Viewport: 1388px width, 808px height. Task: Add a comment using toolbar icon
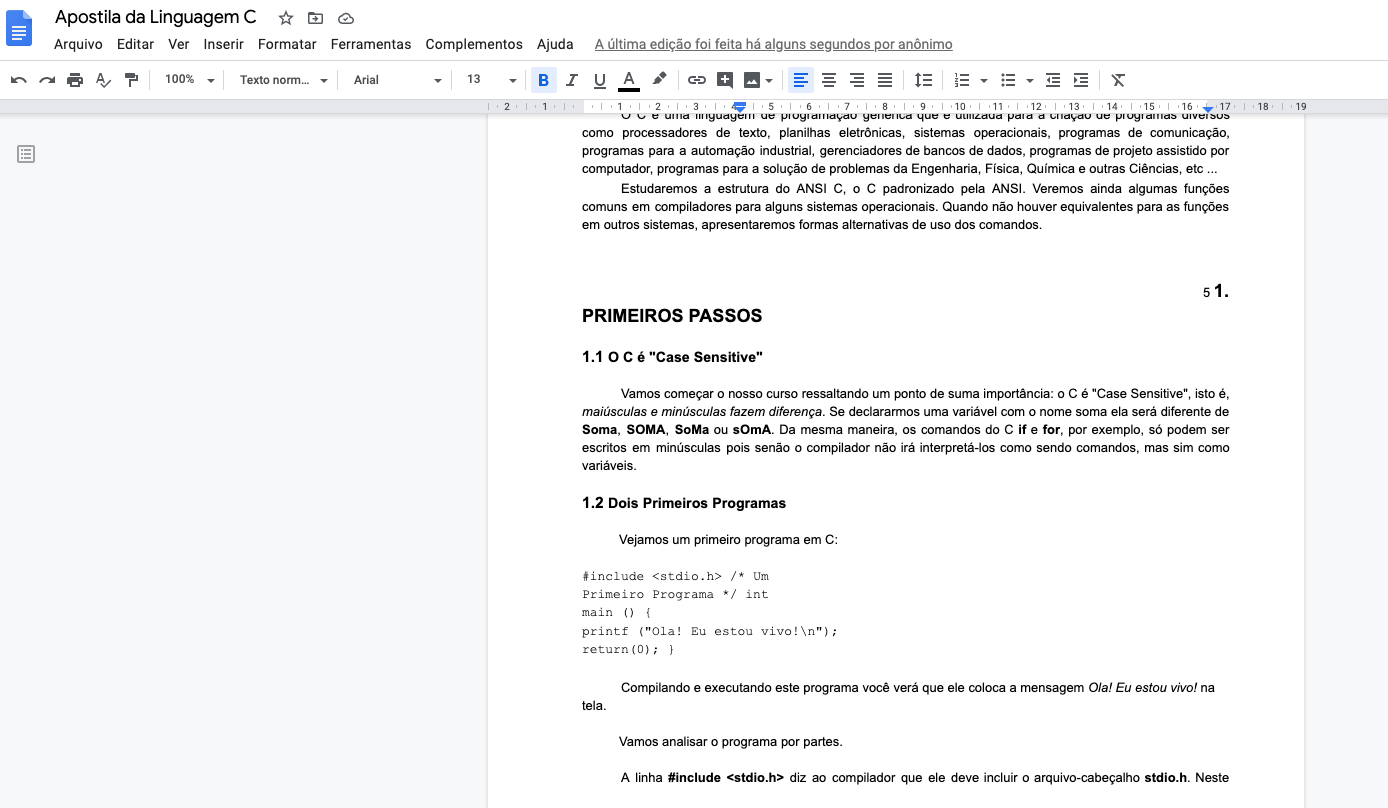pos(725,80)
